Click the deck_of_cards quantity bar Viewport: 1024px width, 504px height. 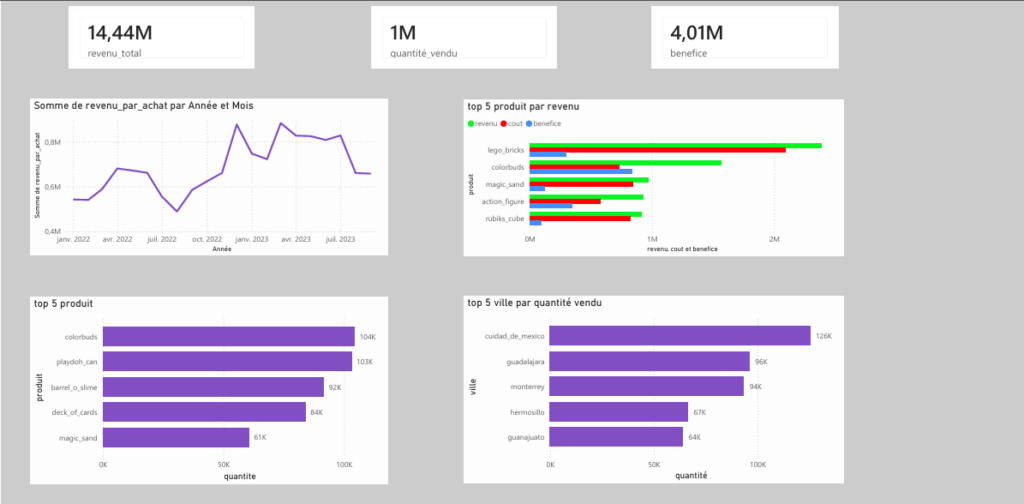pos(204,412)
